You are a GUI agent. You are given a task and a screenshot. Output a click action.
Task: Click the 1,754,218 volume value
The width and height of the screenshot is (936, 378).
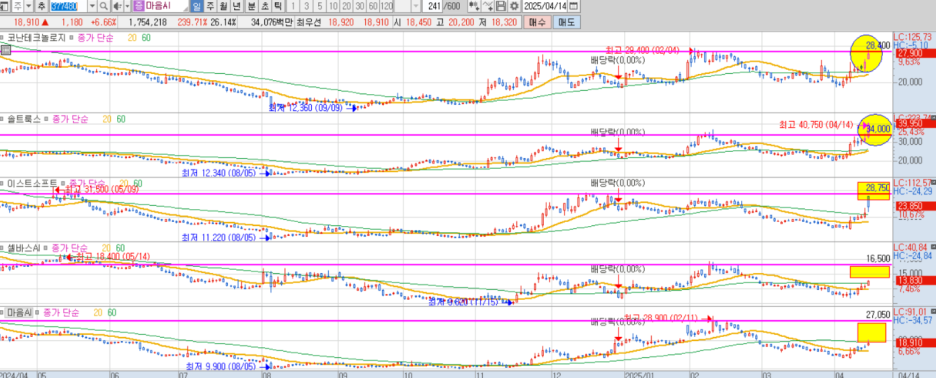[x=147, y=22]
